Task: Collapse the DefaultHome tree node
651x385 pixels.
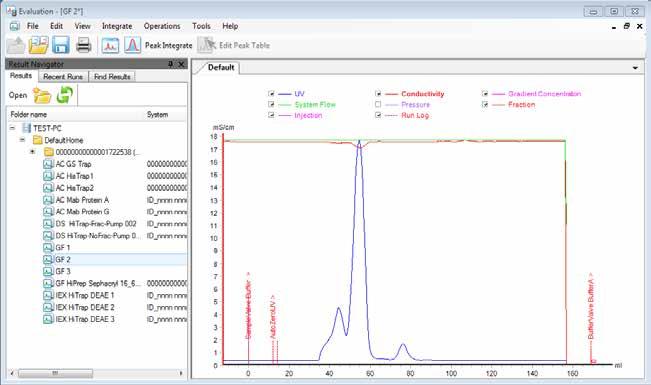Action: coord(22,140)
